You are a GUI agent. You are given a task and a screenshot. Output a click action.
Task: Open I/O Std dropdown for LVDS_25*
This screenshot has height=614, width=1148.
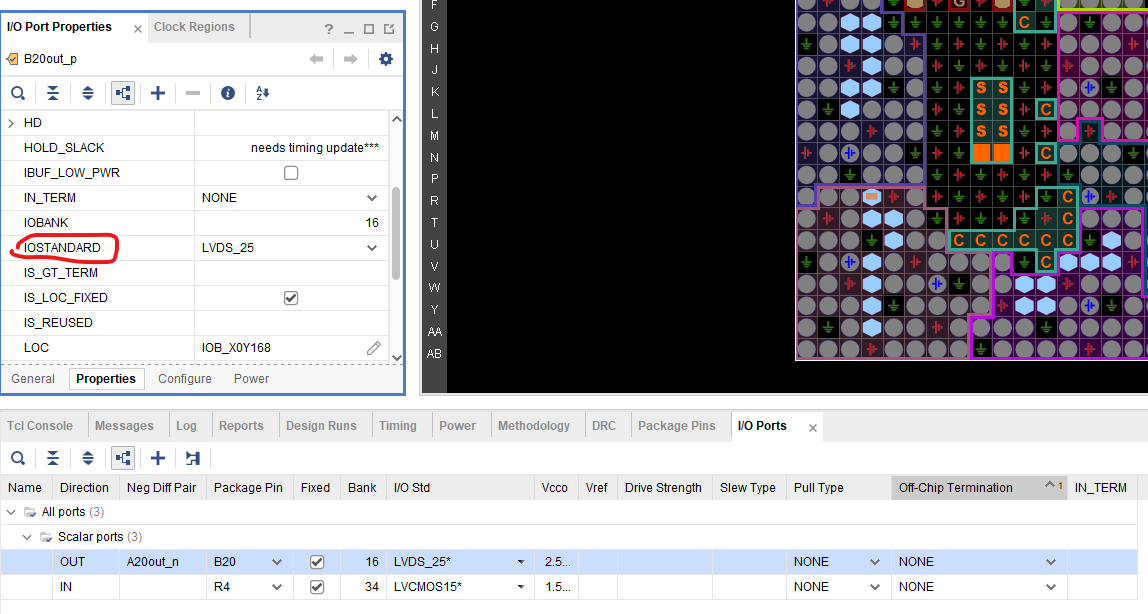coord(521,562)
